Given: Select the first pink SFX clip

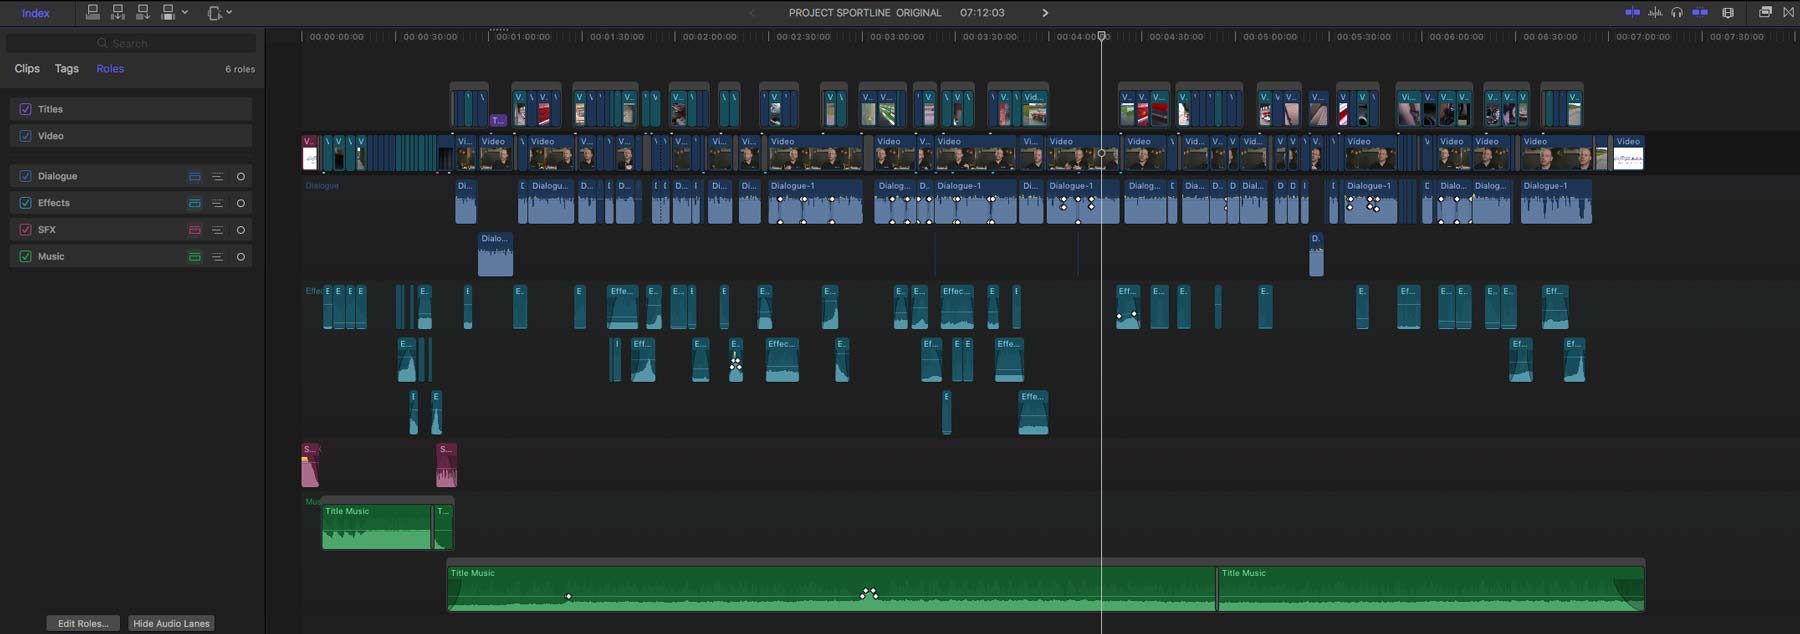Looking at the screenshot, I should [x=310, y=465].
